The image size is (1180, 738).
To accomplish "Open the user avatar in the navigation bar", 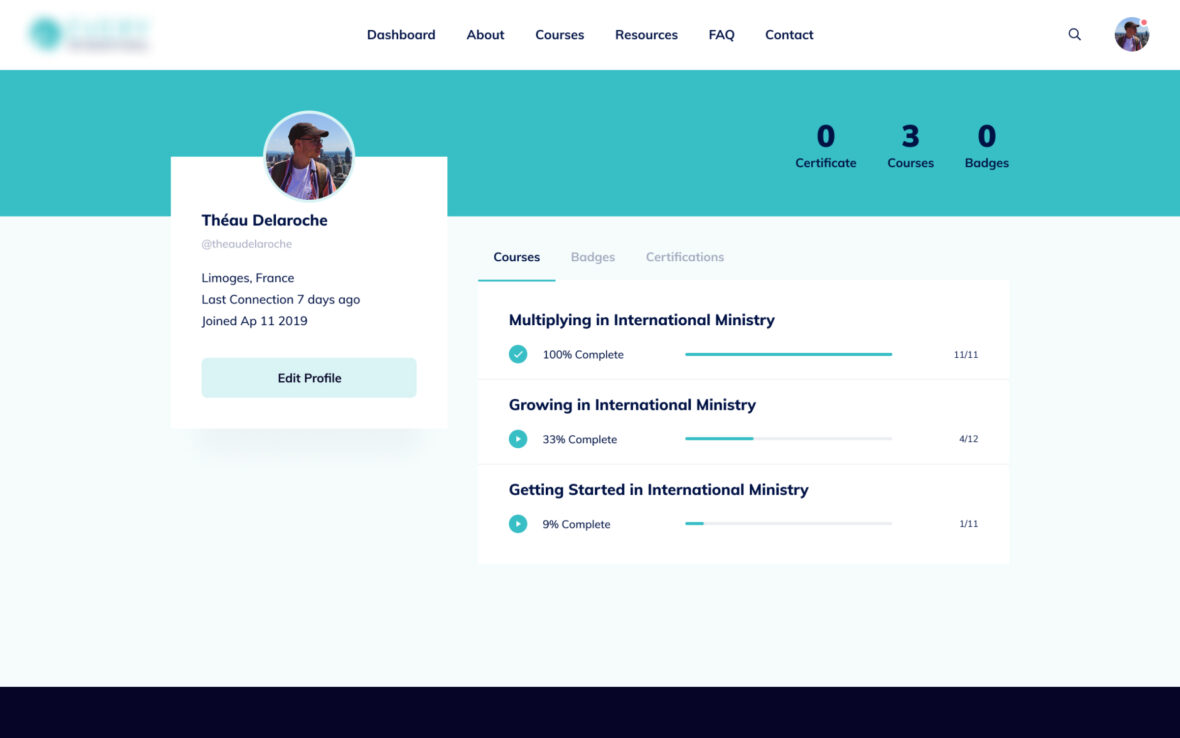I will pyautogui.click(x=1131, y=33).
